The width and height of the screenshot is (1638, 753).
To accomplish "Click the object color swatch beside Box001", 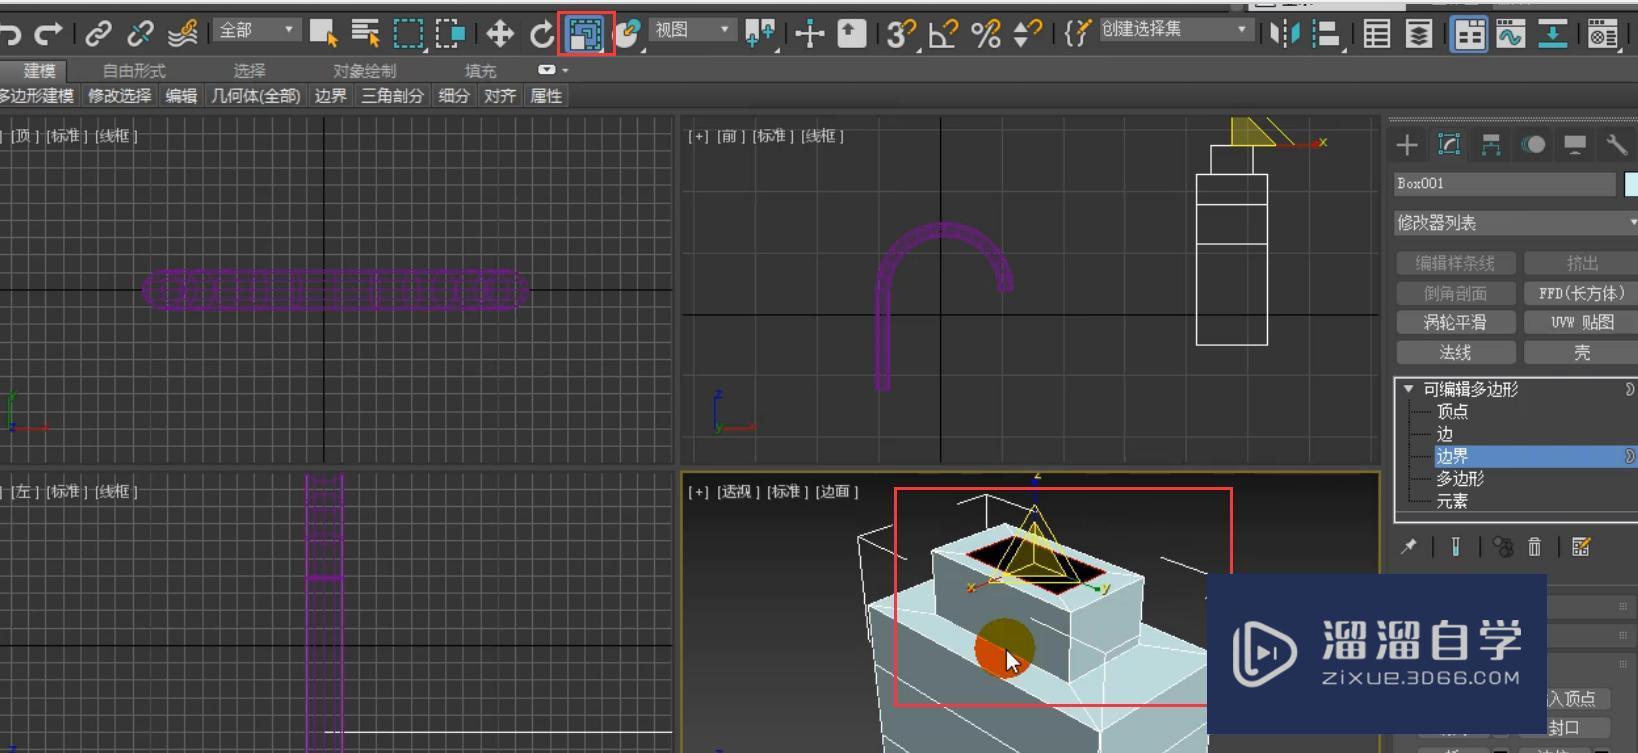I will point(1631,184).
